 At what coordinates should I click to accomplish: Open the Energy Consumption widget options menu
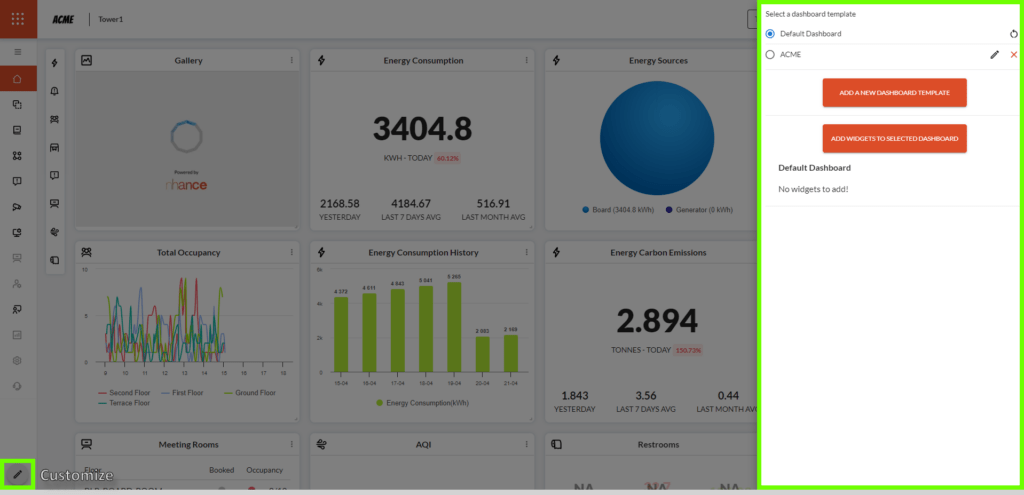(527, 61)
